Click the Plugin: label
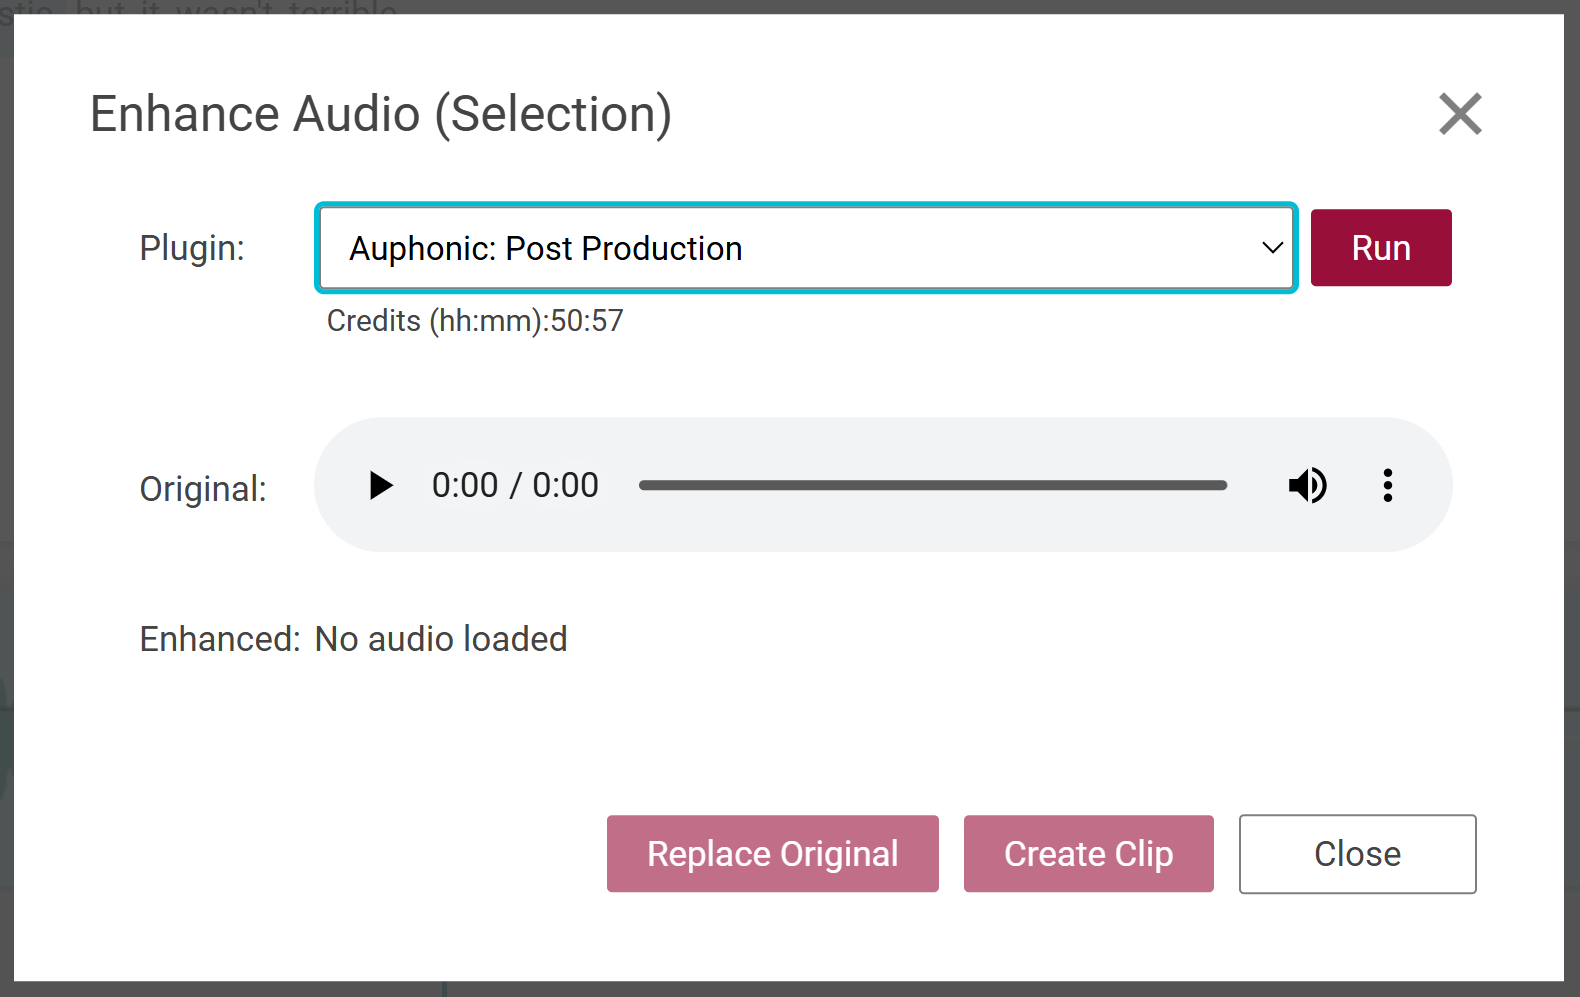The height and width of the screenshot is (997, 1580). tap(192, 248)
